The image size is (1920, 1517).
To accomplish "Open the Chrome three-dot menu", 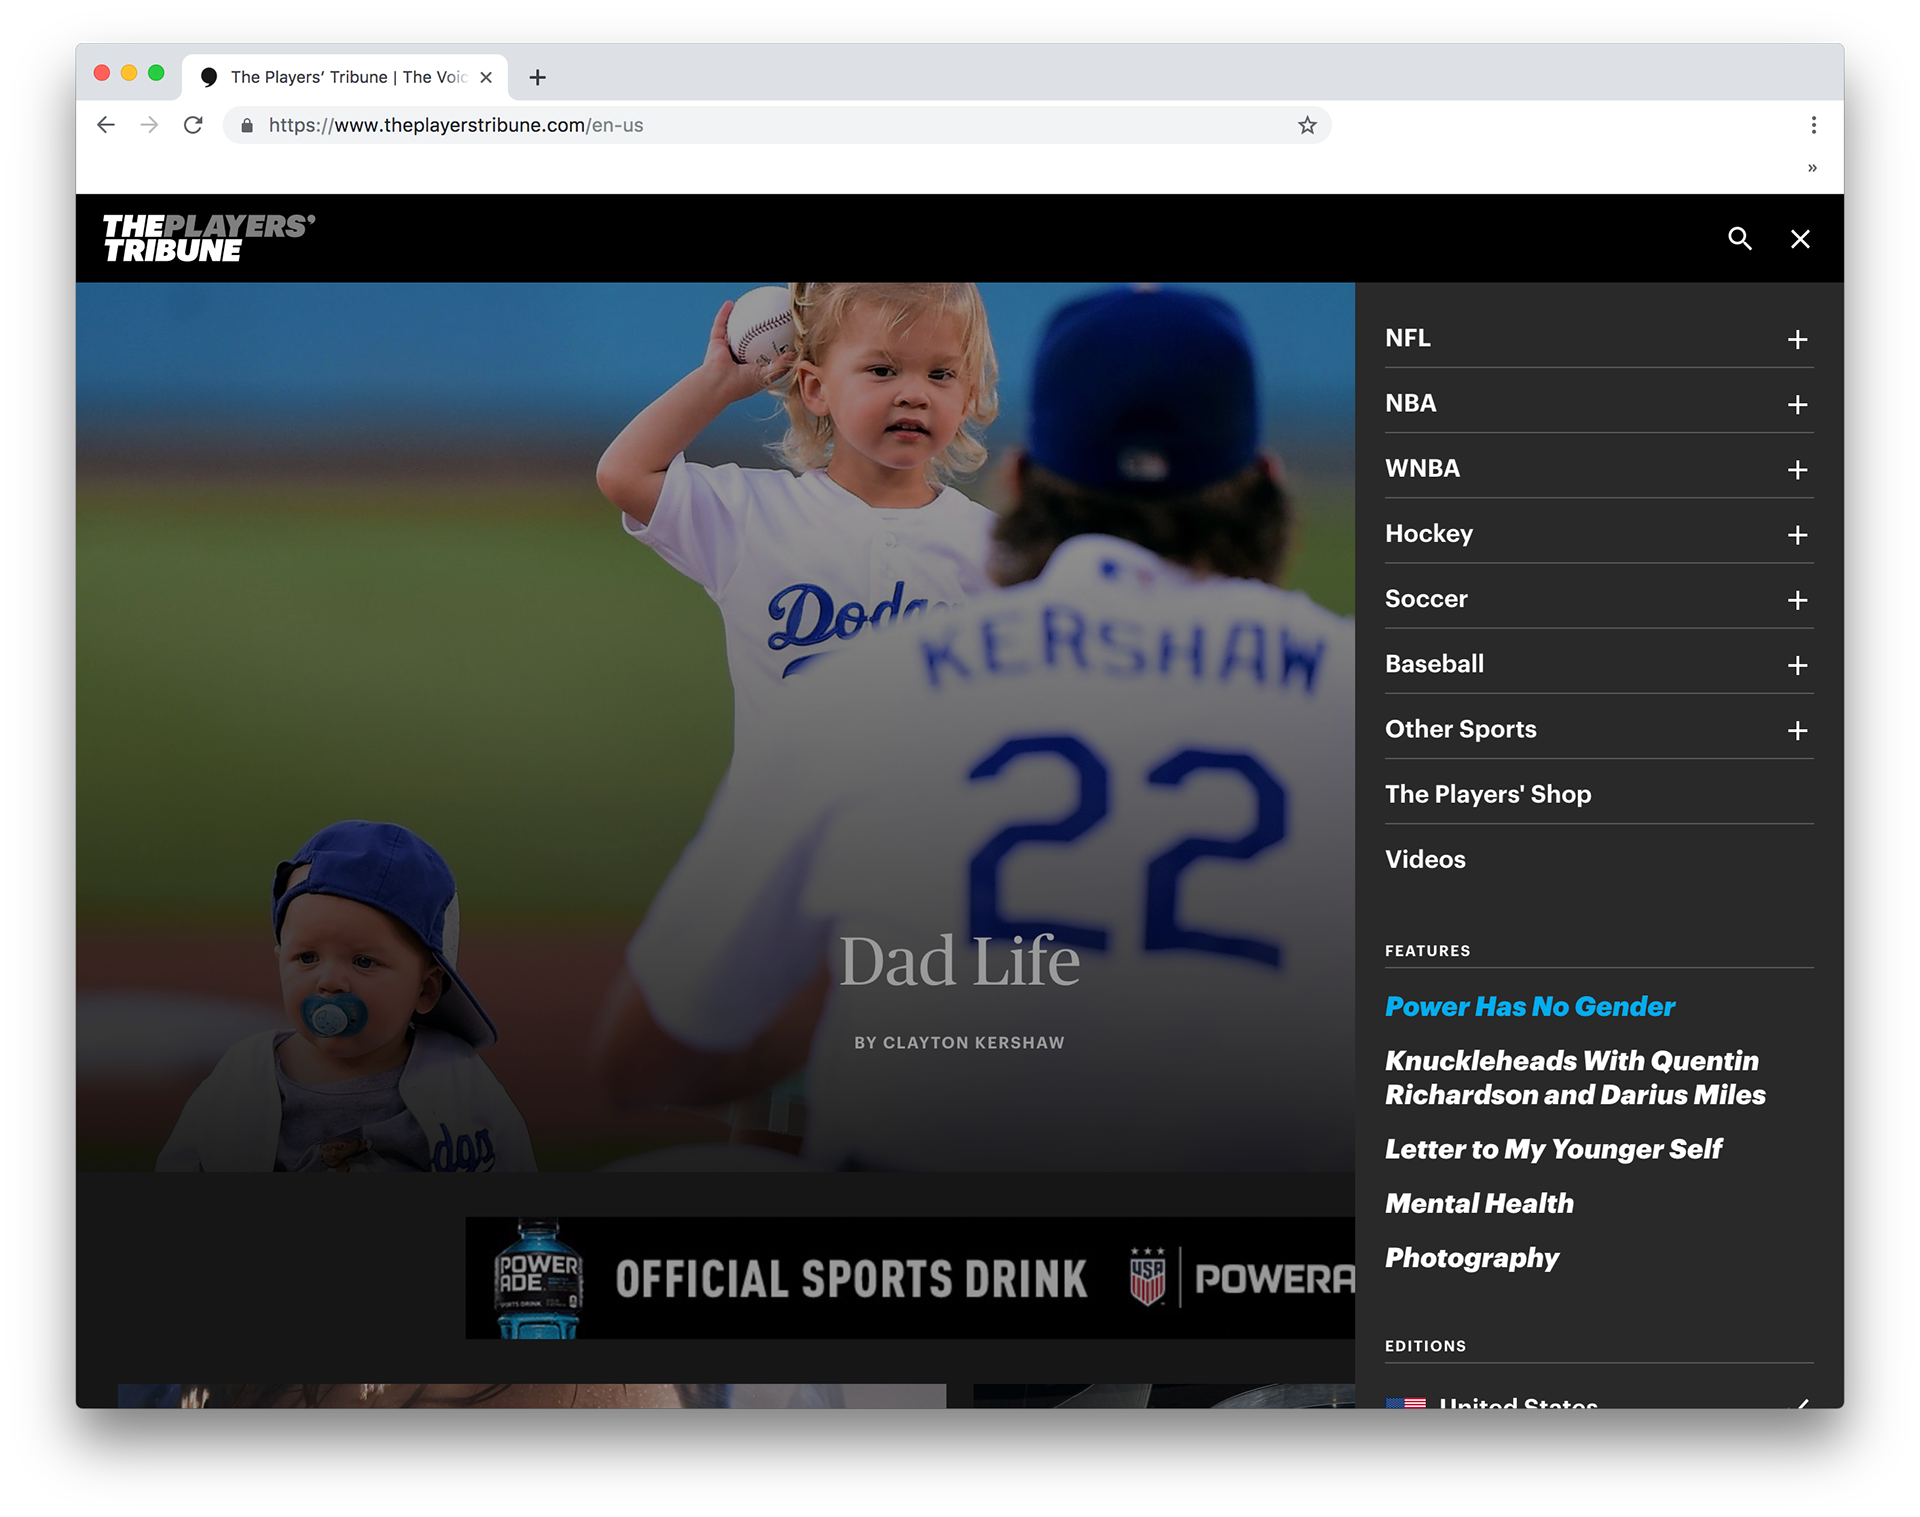I will tap(1813, 125).
